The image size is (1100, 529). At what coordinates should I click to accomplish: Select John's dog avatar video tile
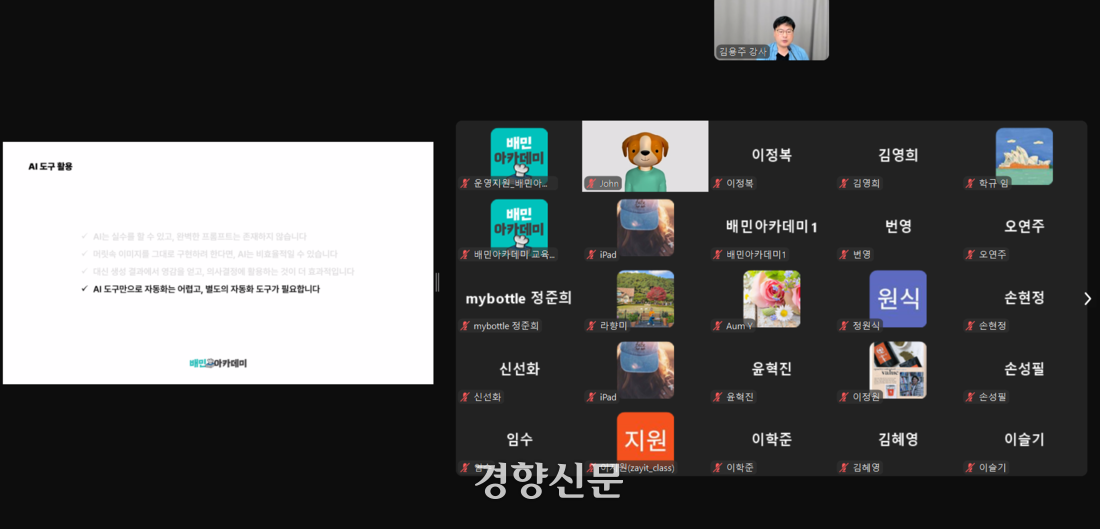point(645,155)
